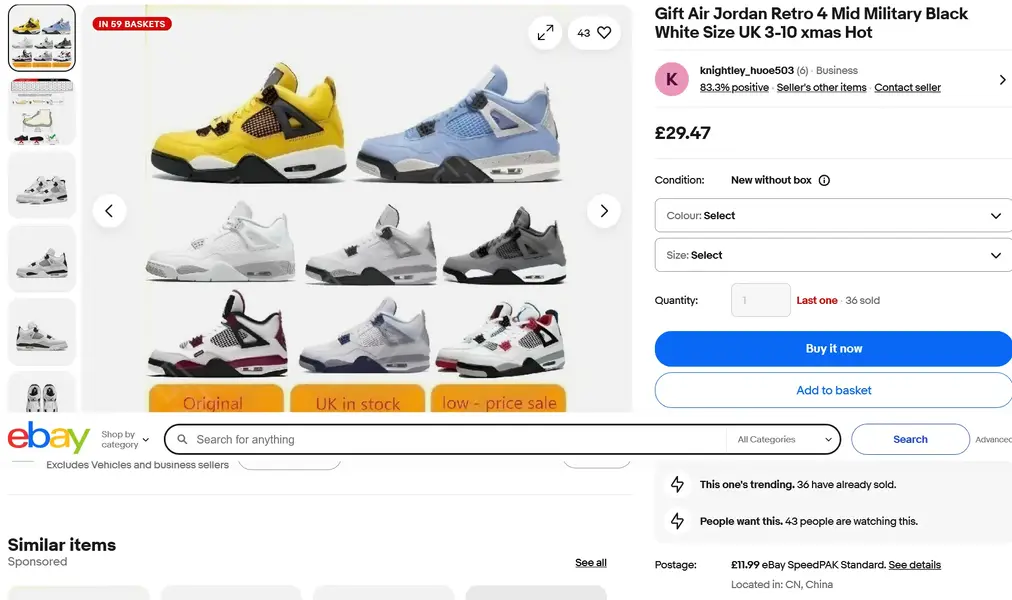This screenshot has width=1012, height=600.
Task: Select the first sneaker collage thumbnail
Action: [x=42, y=38]
